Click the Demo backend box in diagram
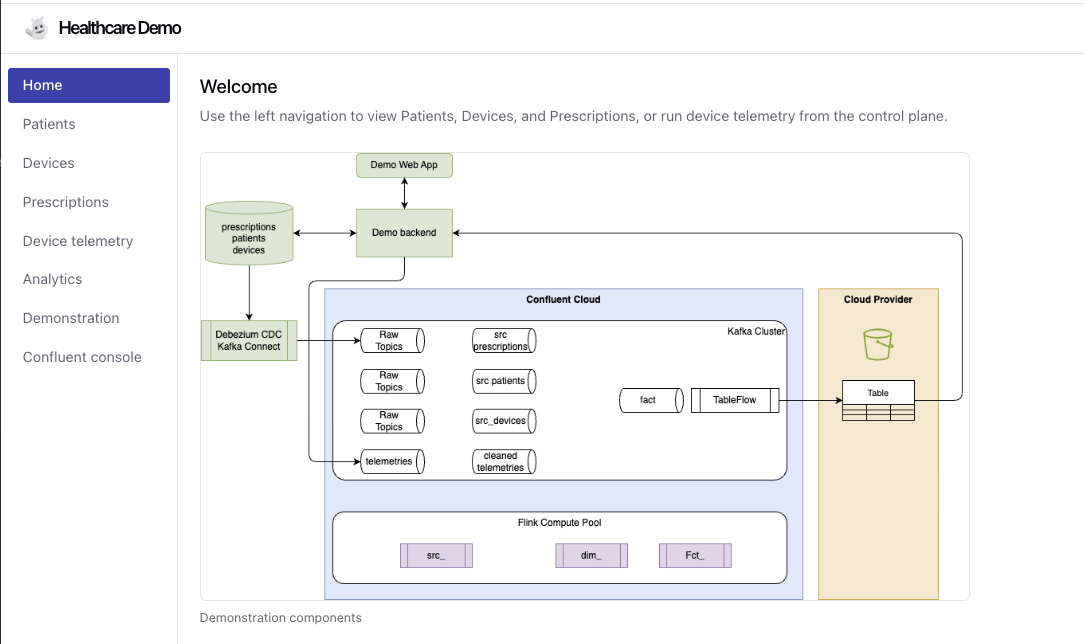 404,233
